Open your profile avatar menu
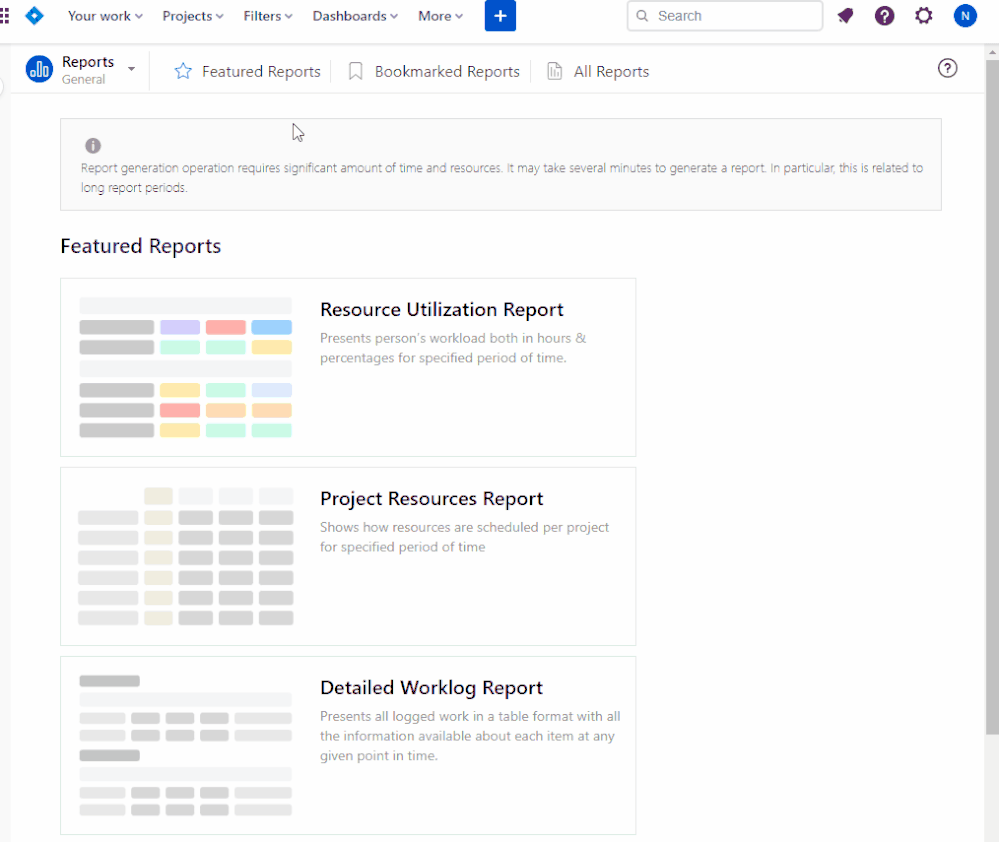 (964, 15)
